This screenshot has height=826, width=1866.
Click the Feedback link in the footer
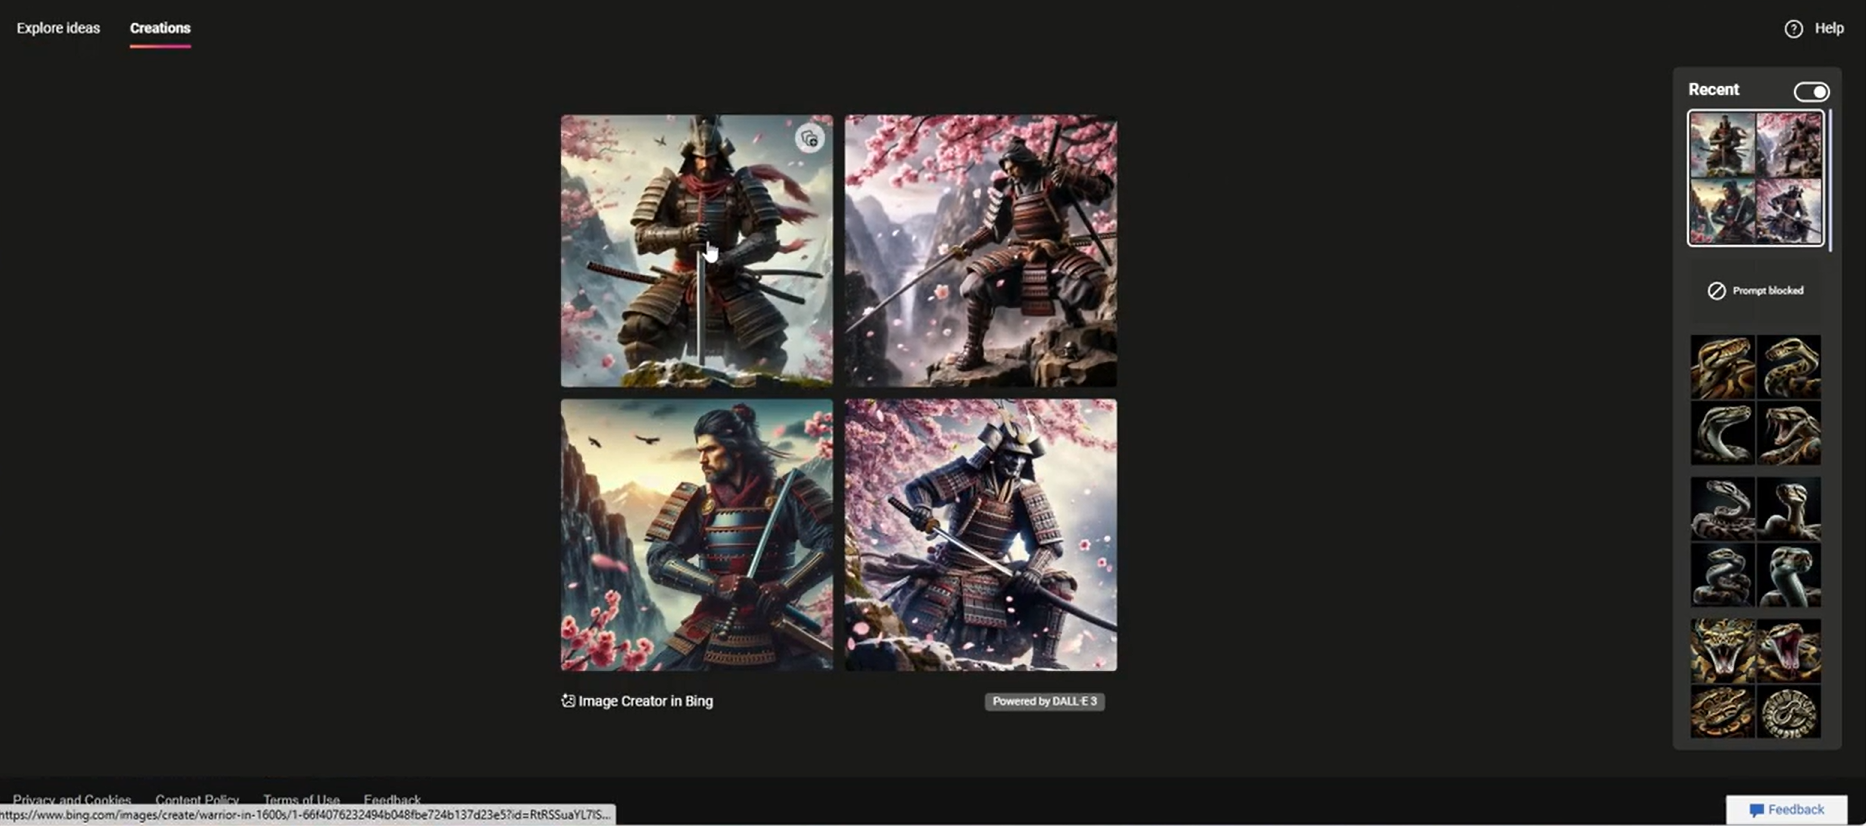(x=392, y=800)
